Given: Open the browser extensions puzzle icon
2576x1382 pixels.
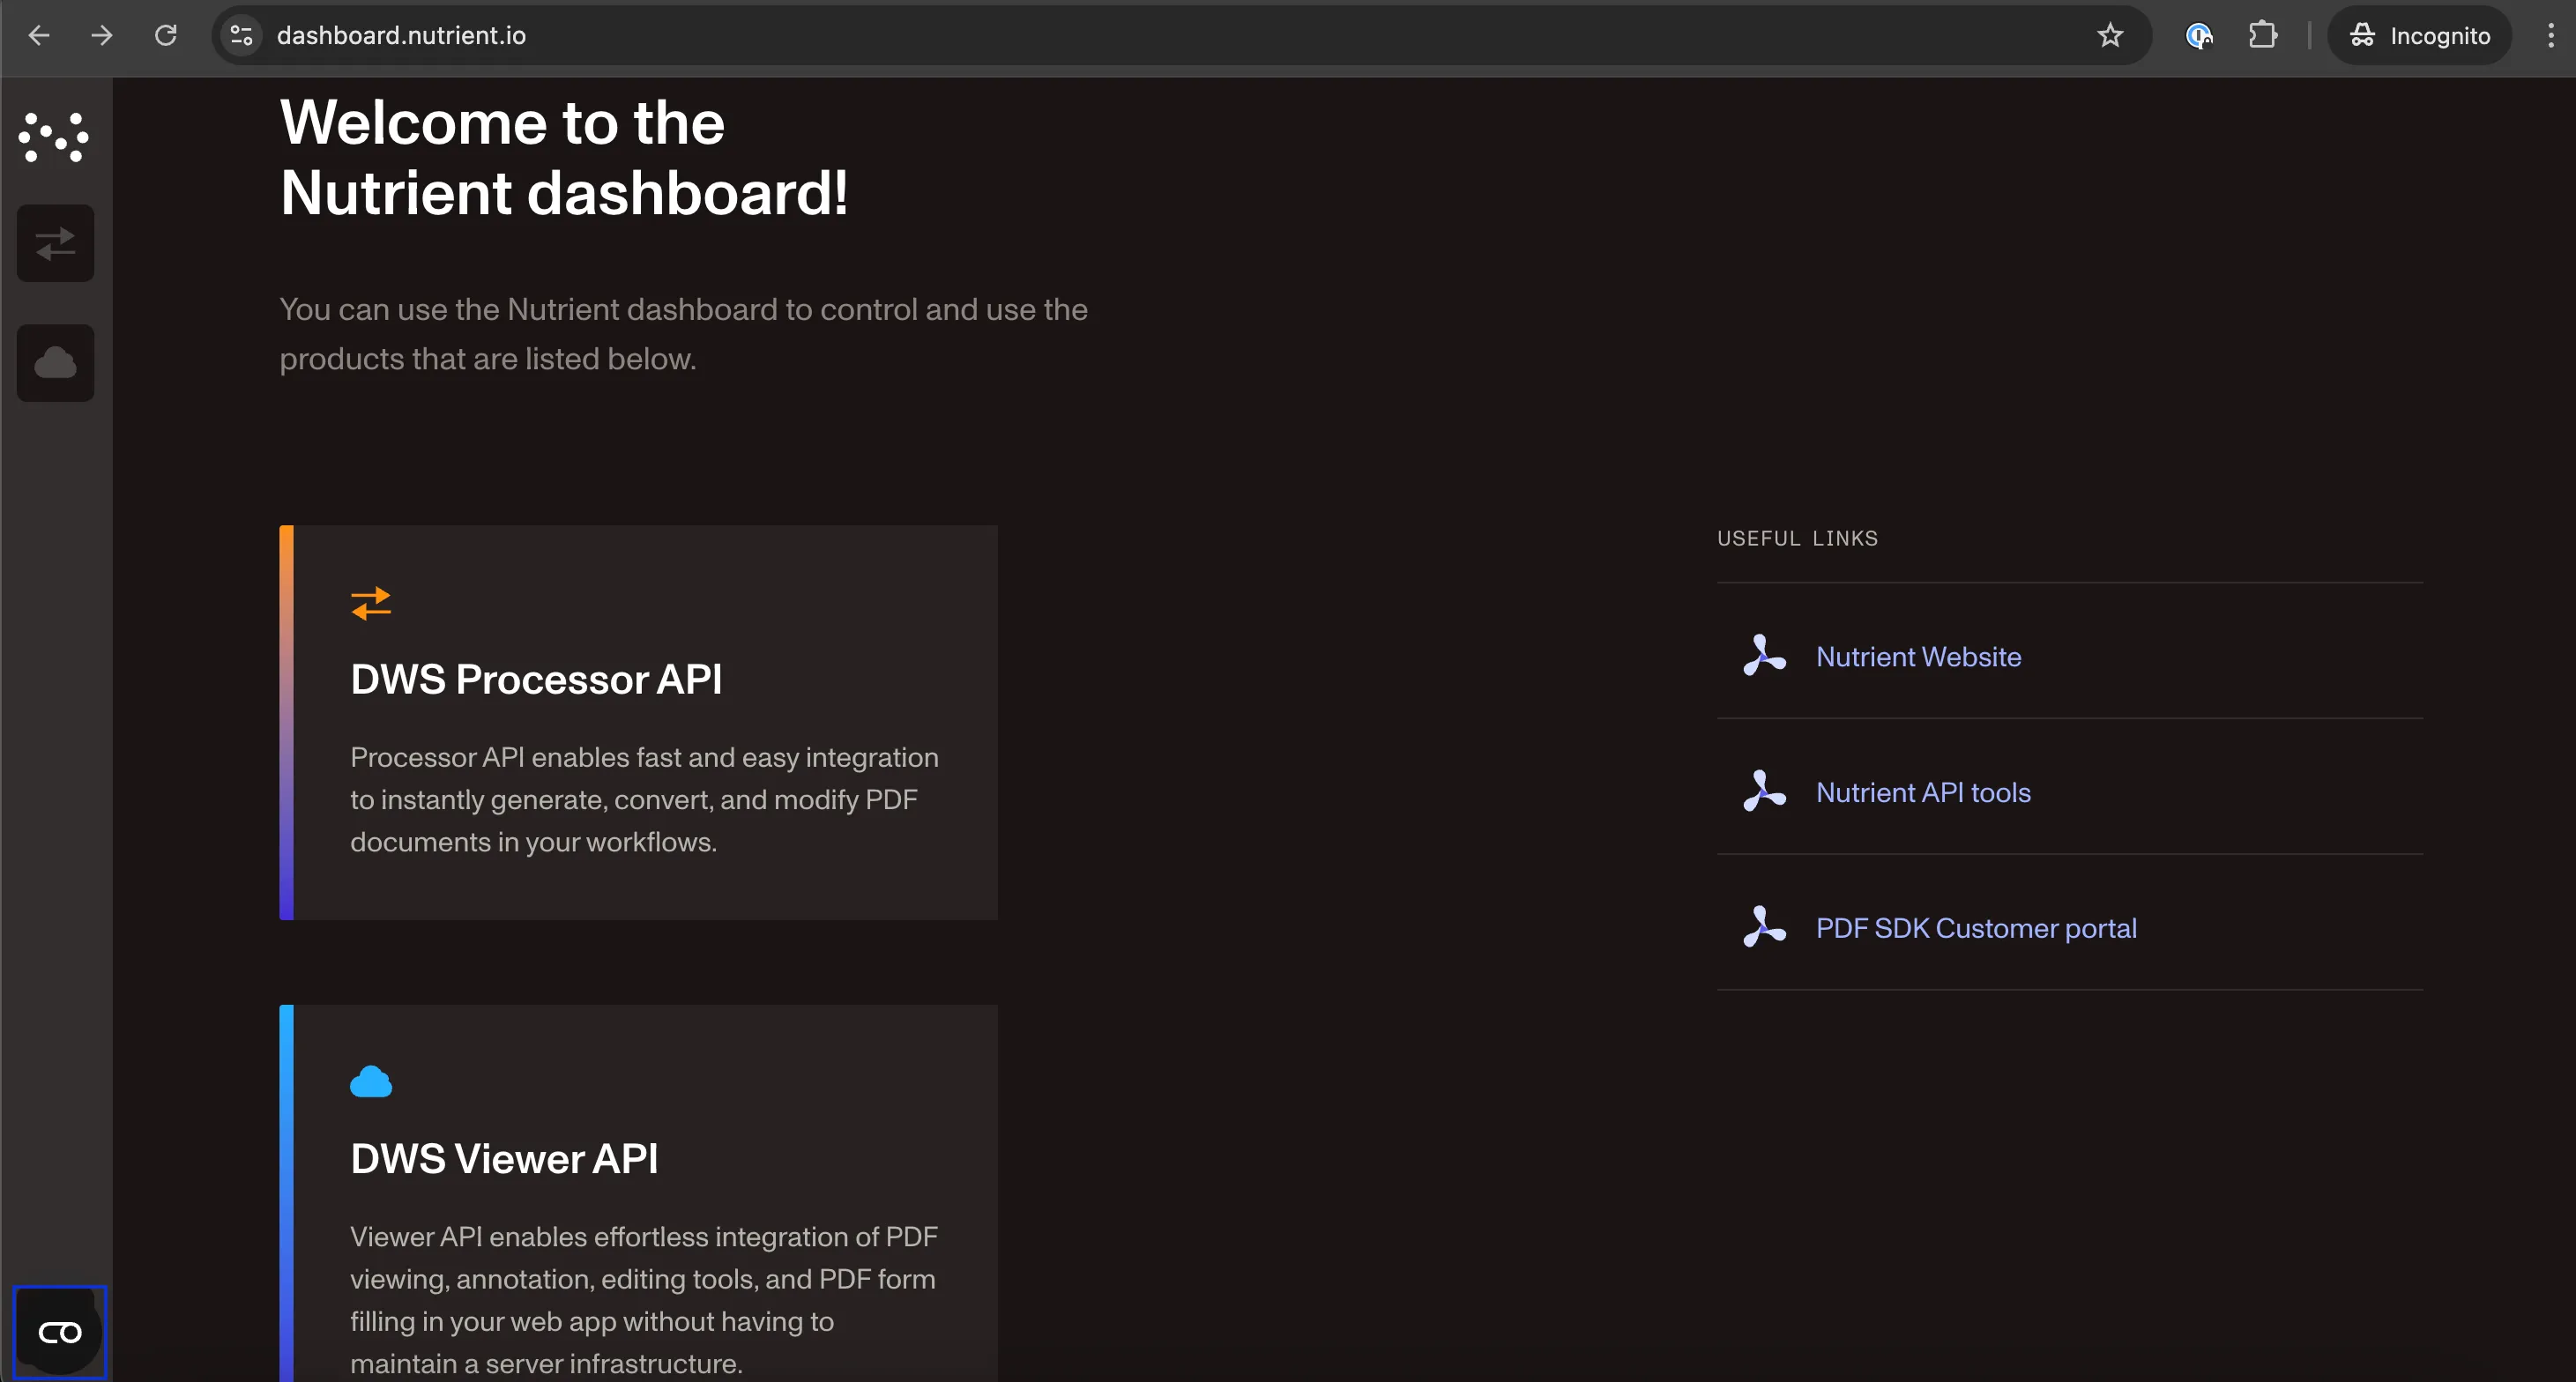Looking at the screenshot, I should pyautogui.click(x=2263, y=35).
